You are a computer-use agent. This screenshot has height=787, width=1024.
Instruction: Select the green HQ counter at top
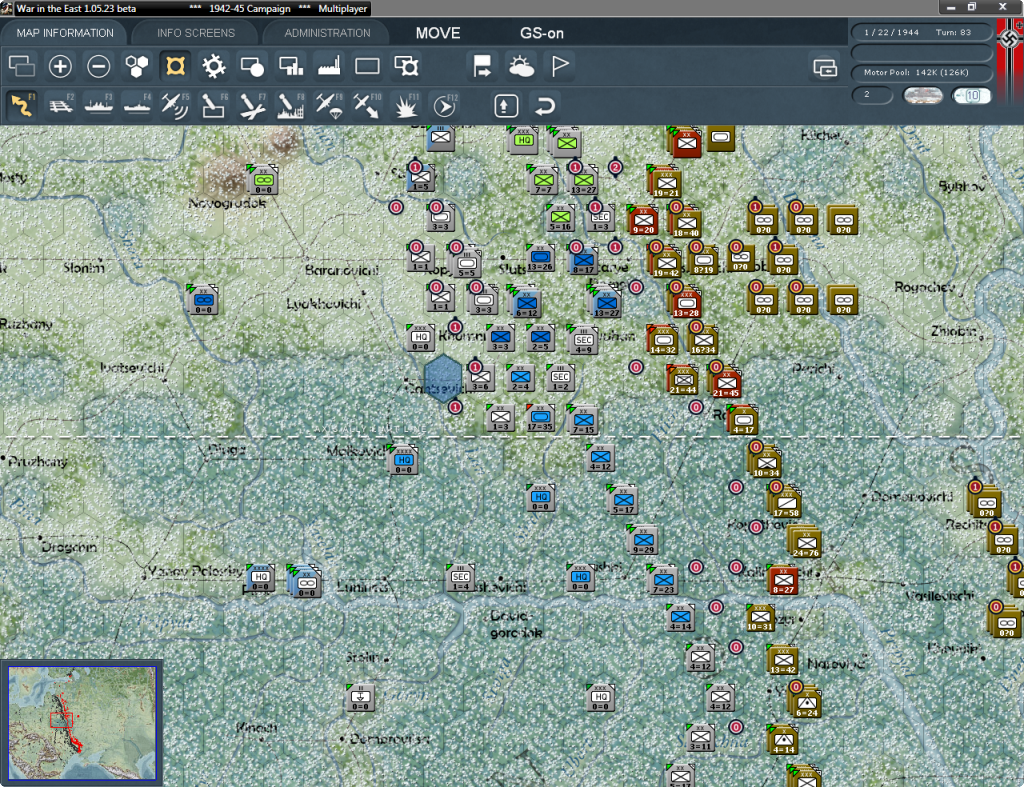524,140
